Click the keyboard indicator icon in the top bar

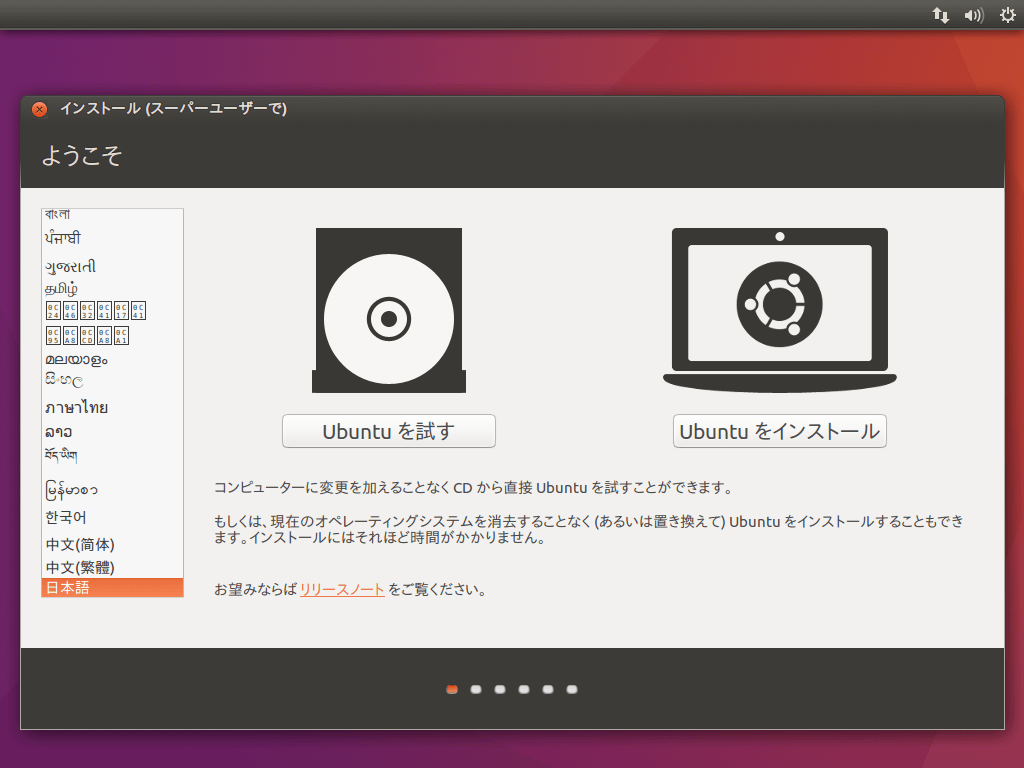[940, 15]
